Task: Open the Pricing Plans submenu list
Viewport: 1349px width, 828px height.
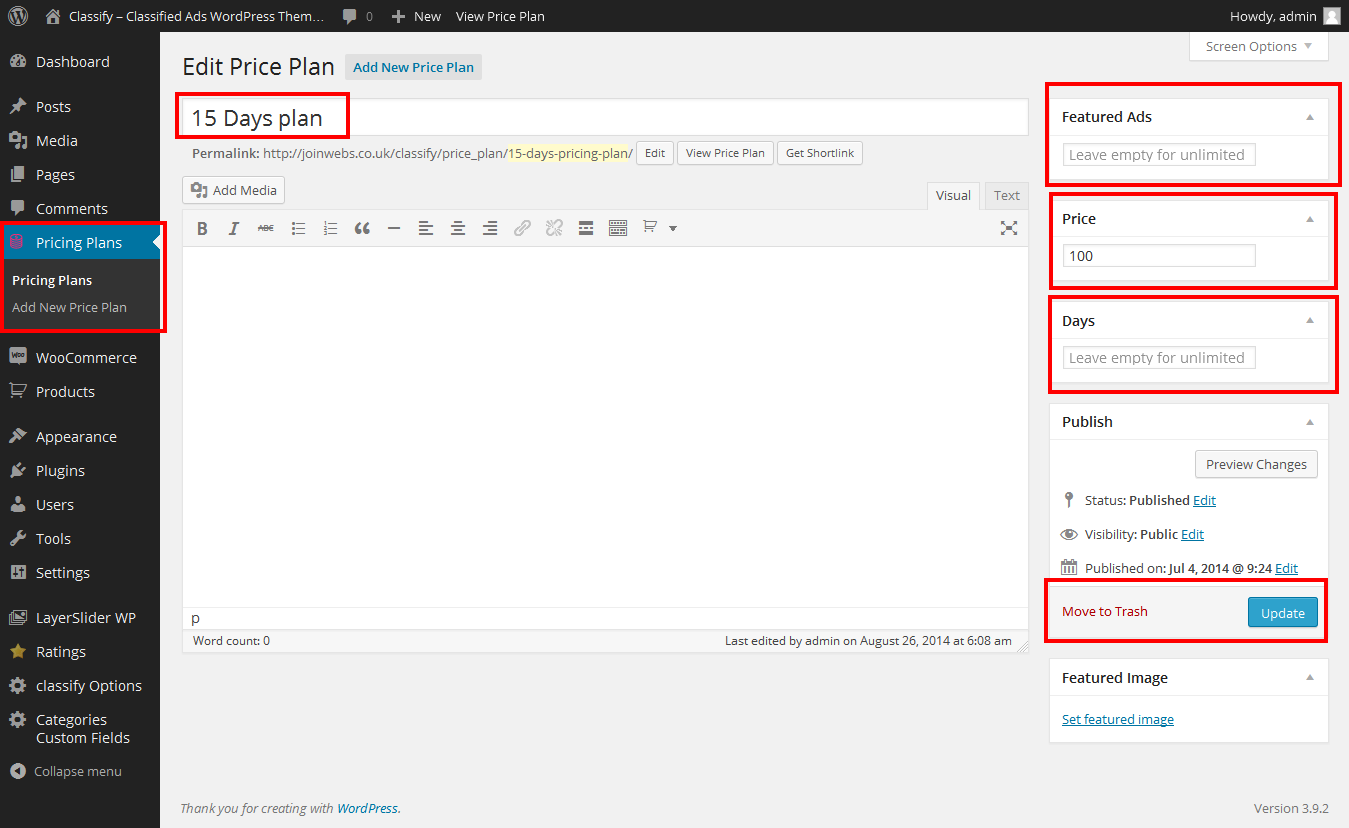Action: [x=52, y=281]
